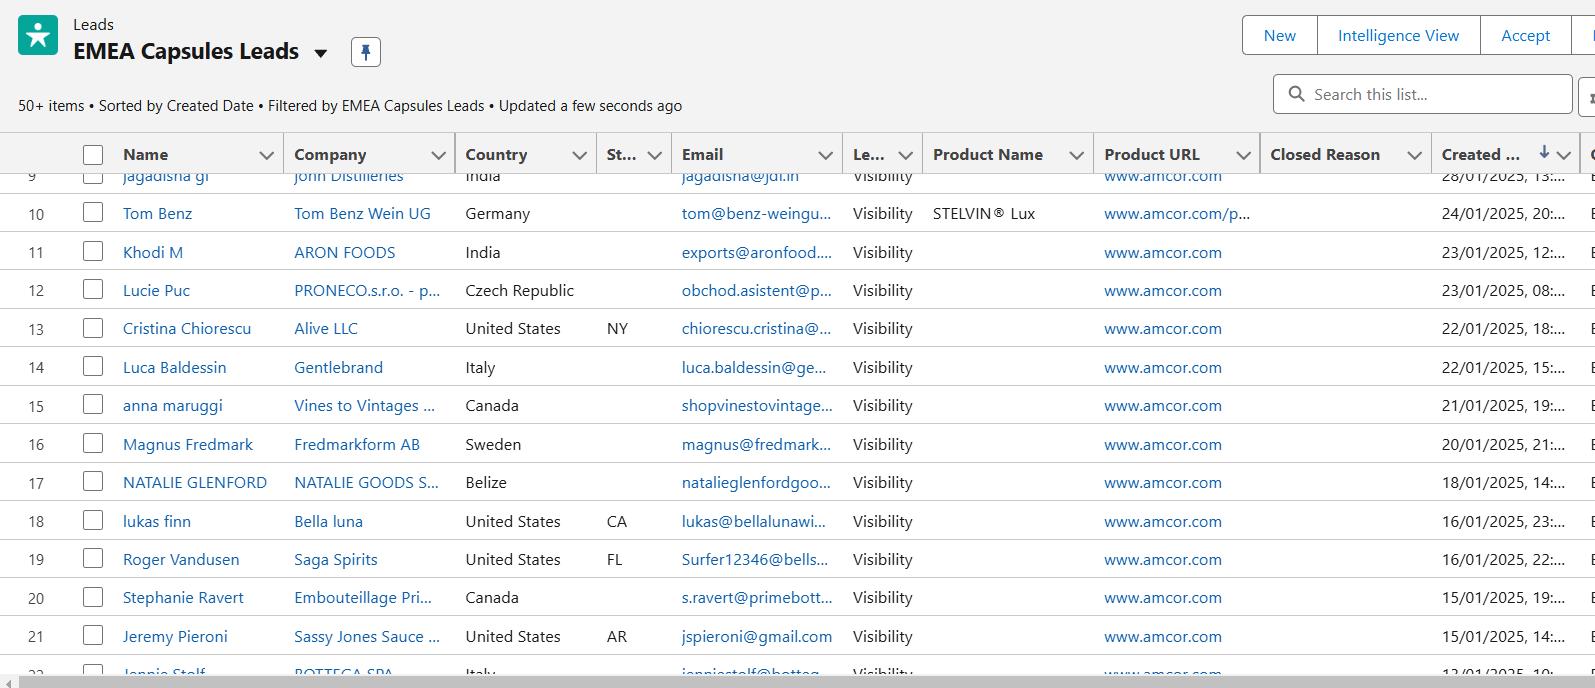Click the search magnifier icon
Screen dimensions: 1595x688
(x=1297, y=94)
